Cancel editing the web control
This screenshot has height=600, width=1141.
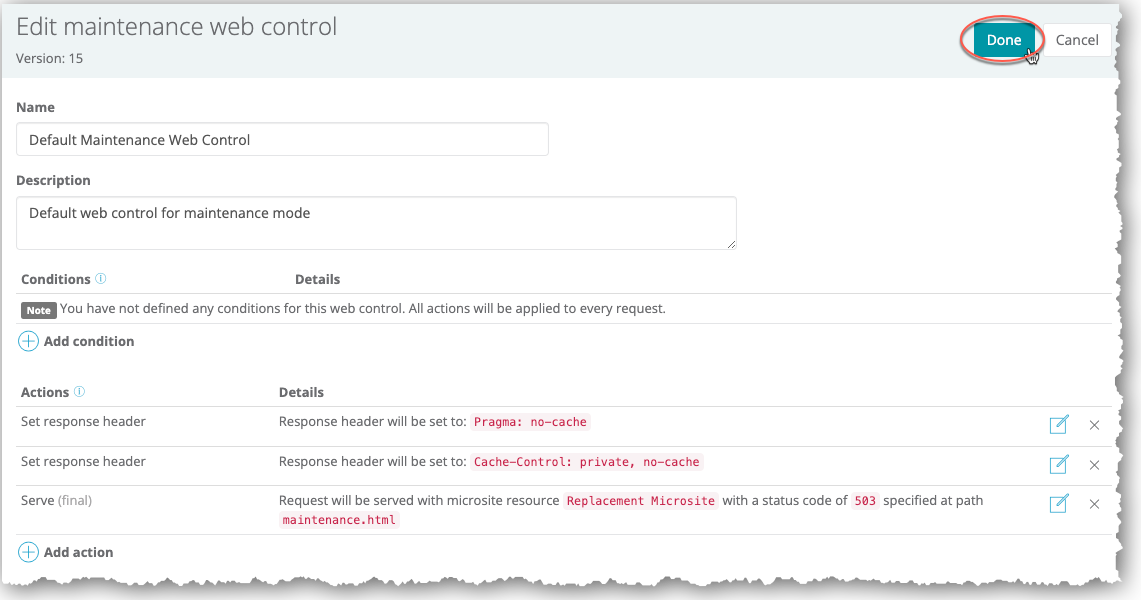[1076, 40]
